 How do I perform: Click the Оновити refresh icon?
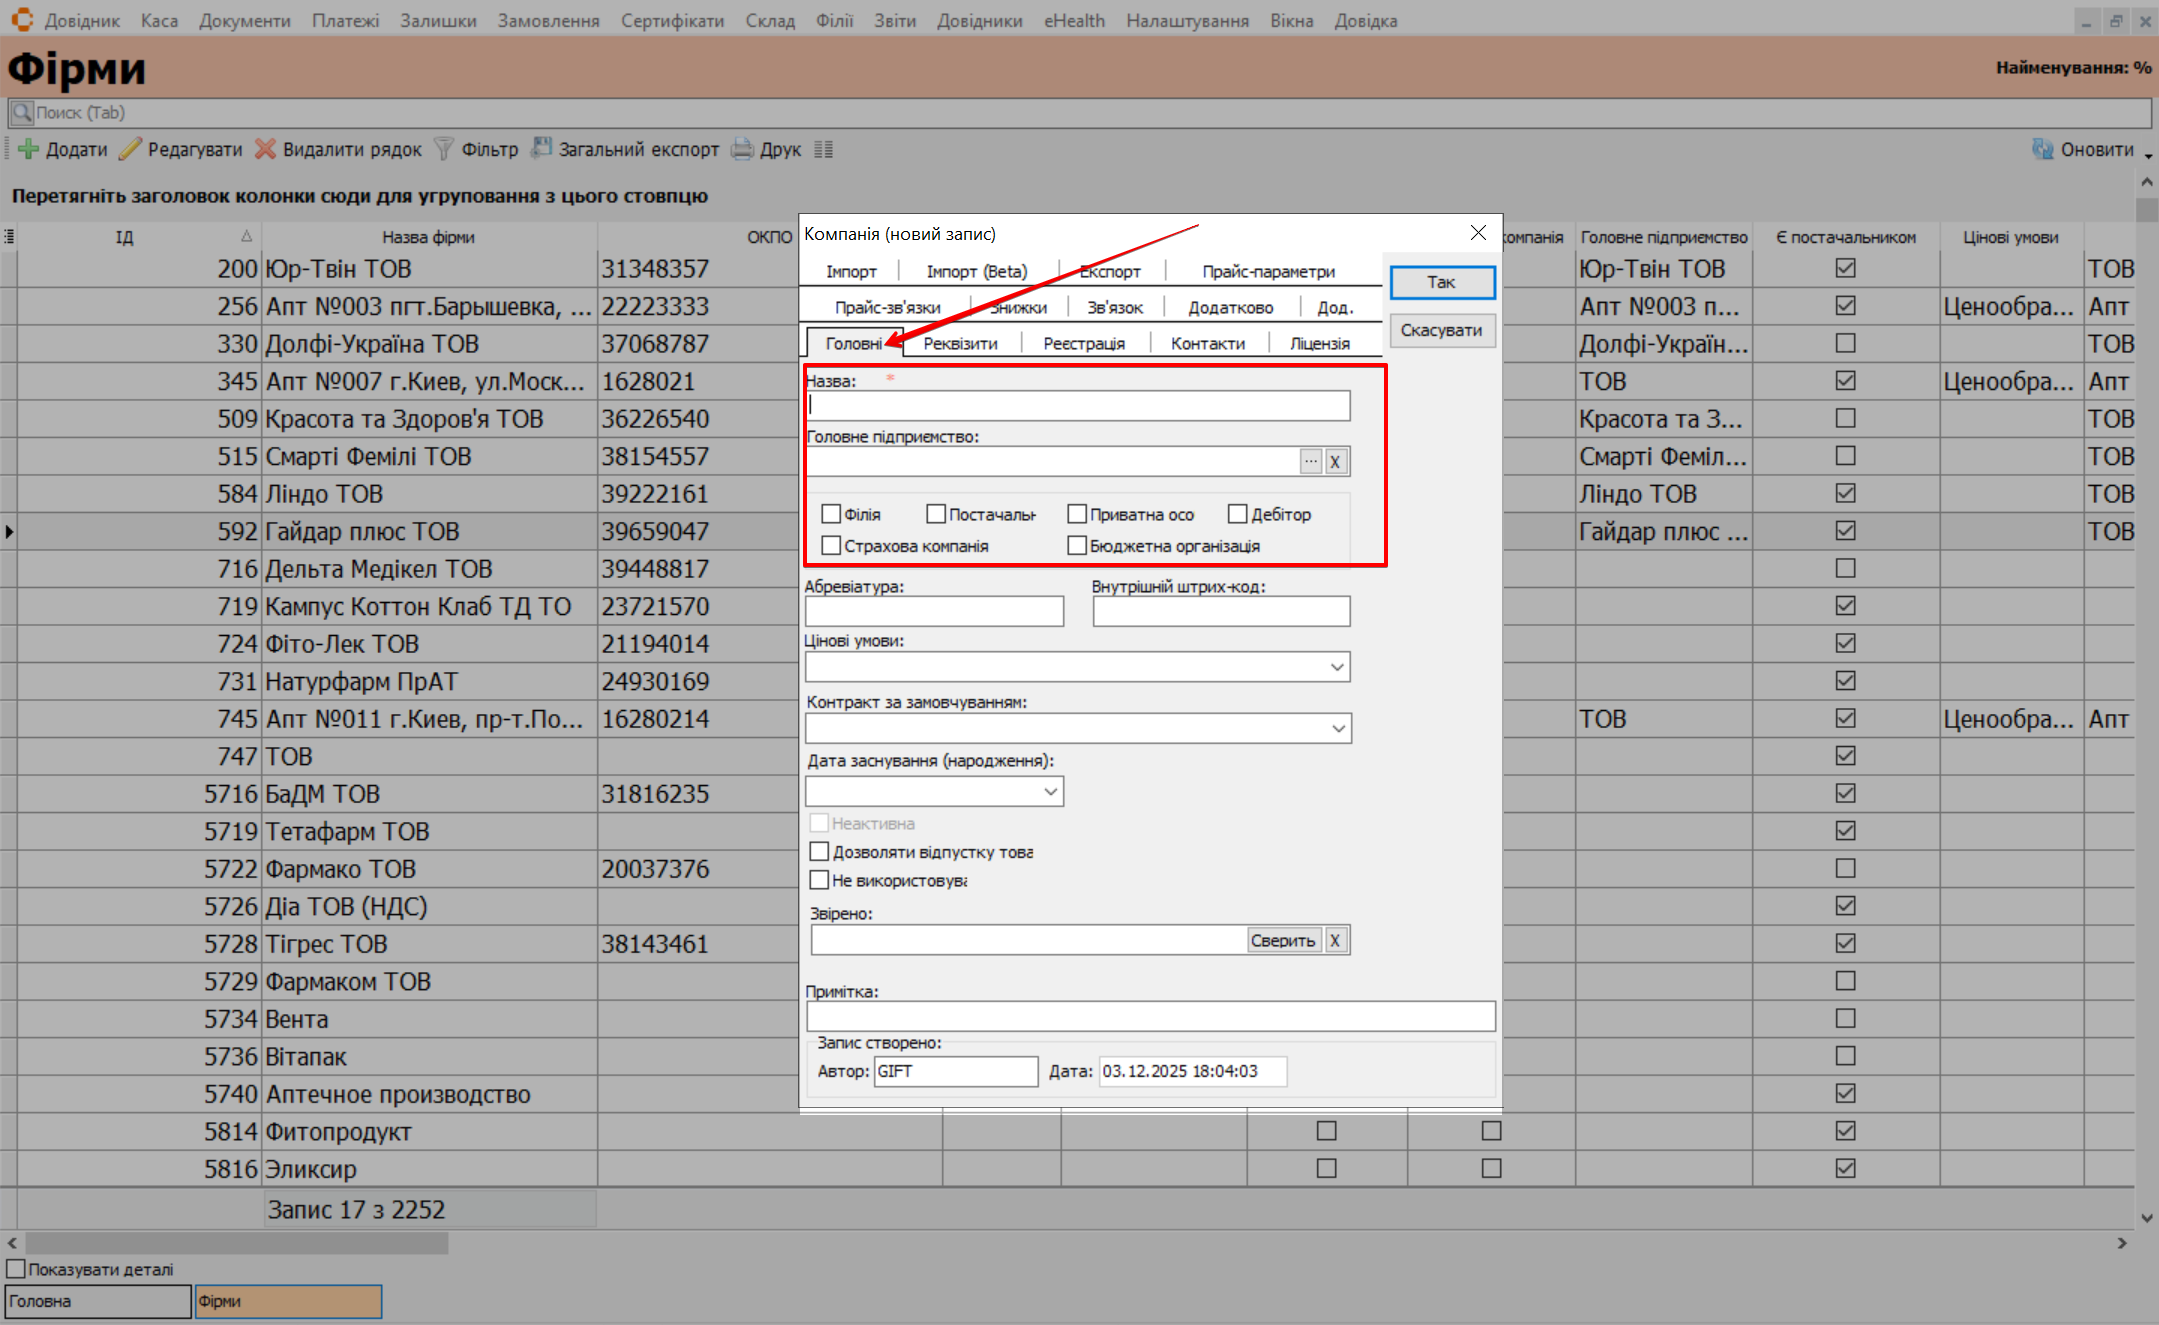pyautogui.click(x=2042, y=149)
